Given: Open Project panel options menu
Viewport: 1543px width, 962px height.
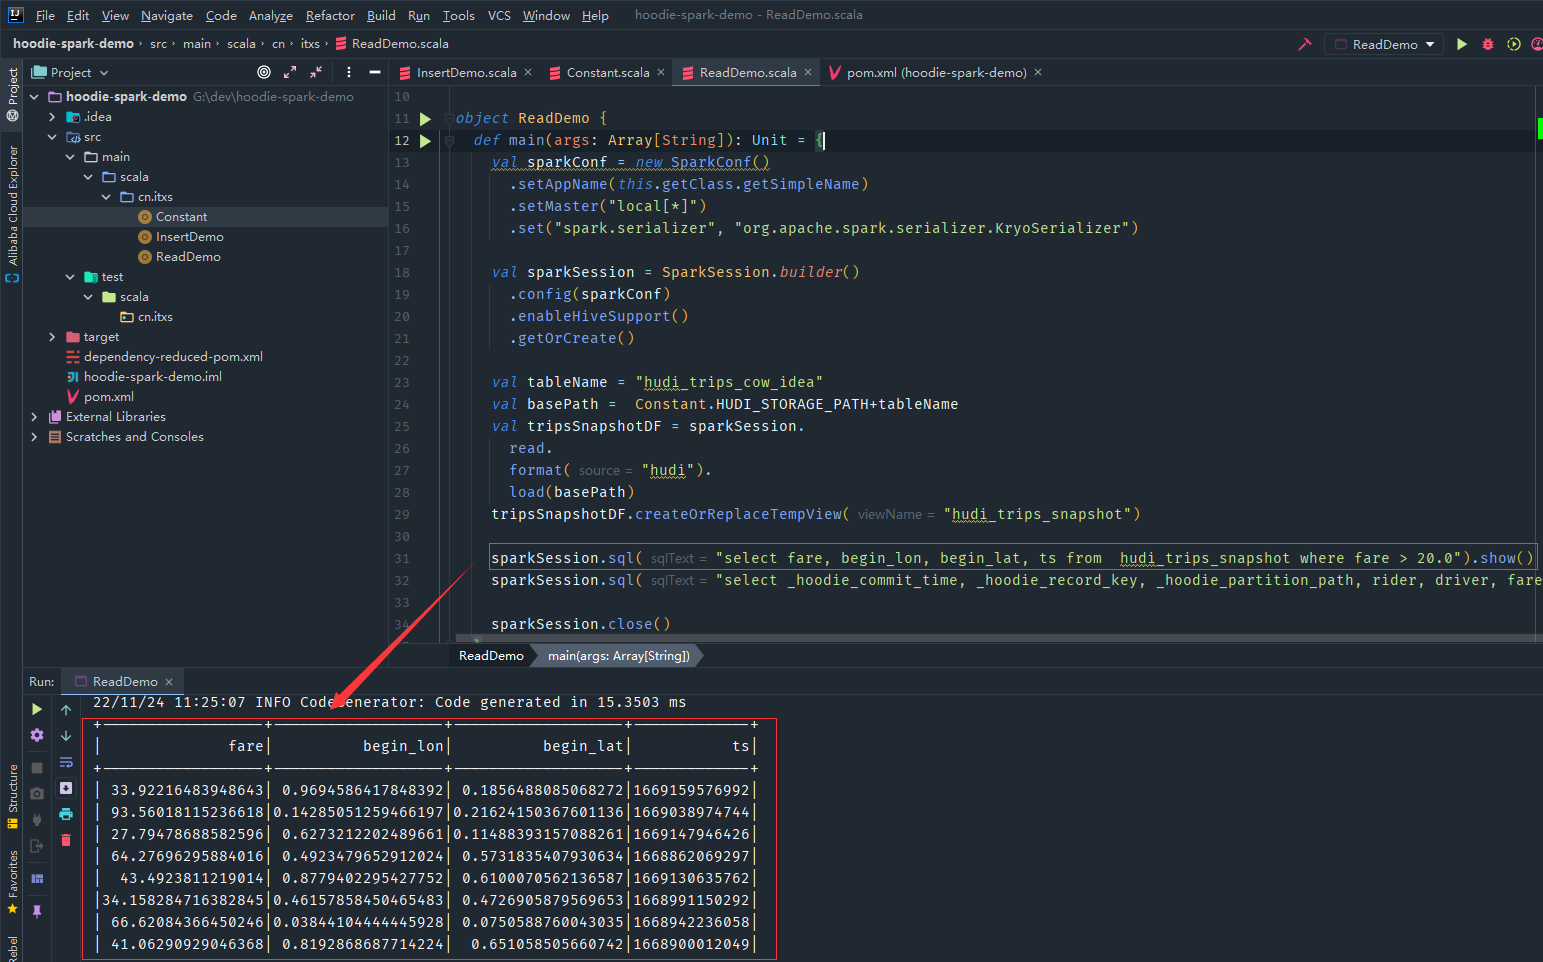Looking at the screenshot, I should tap(349, 72).
